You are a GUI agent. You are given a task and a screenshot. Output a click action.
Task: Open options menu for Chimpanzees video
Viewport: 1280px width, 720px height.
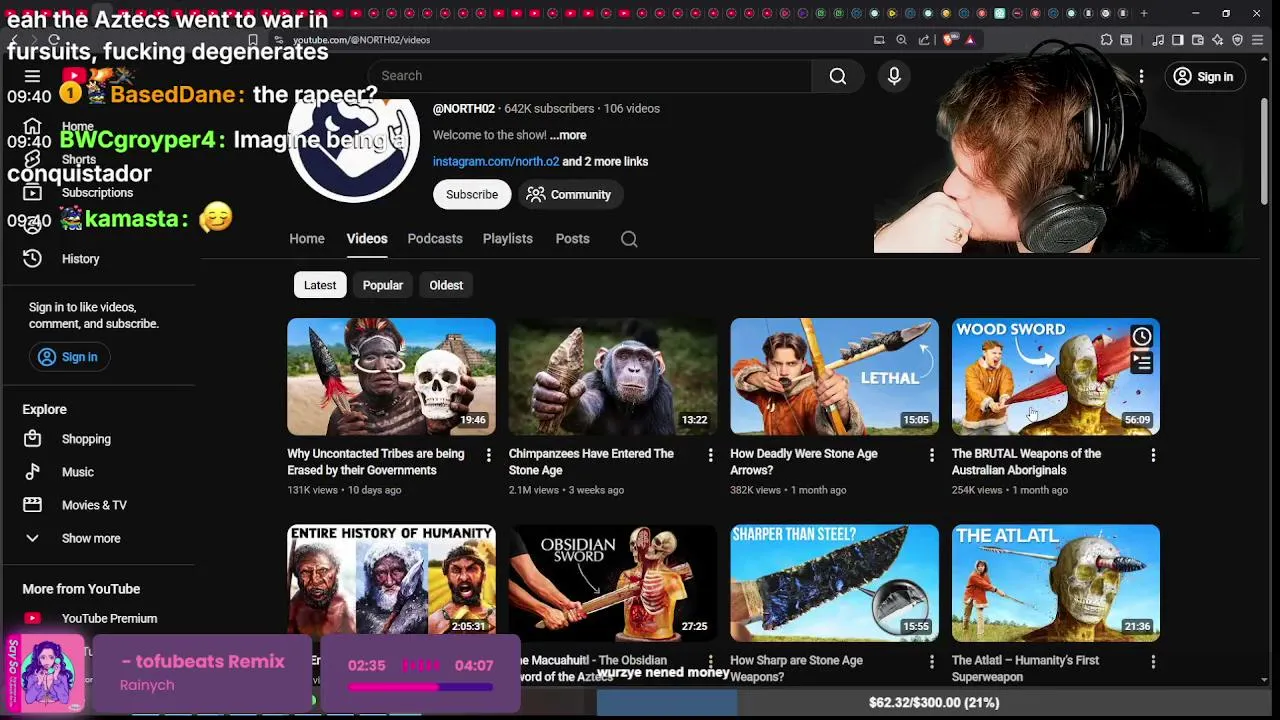tap(710, 455)
